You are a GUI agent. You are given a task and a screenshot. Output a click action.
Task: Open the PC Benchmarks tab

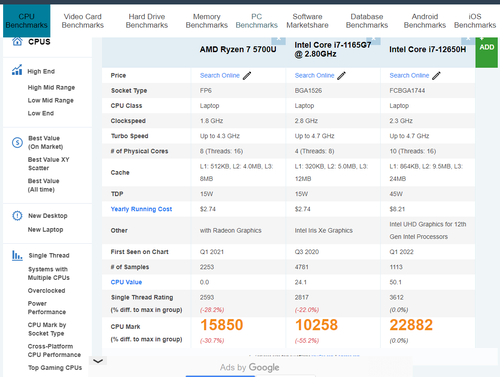pos(256,21)
